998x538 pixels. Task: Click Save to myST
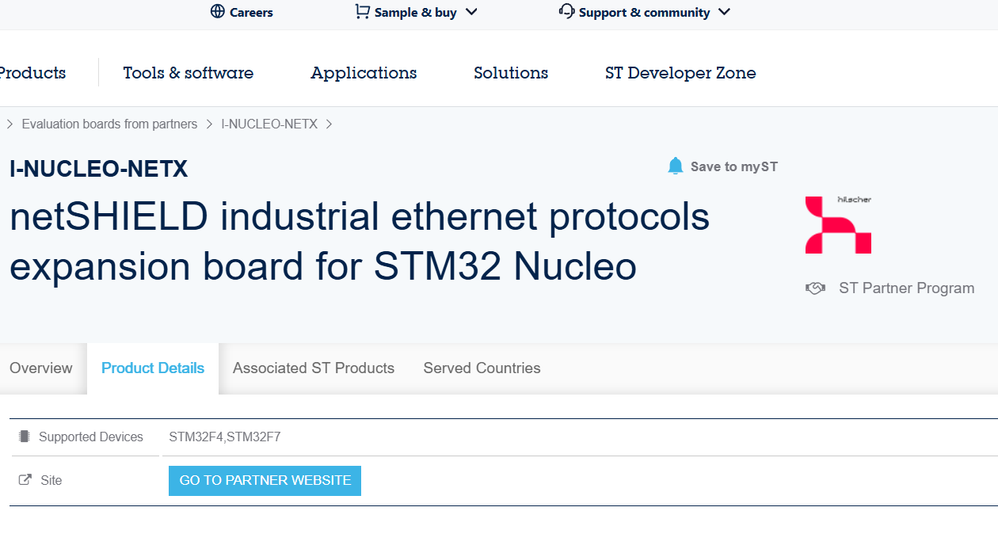pos(734,167)
